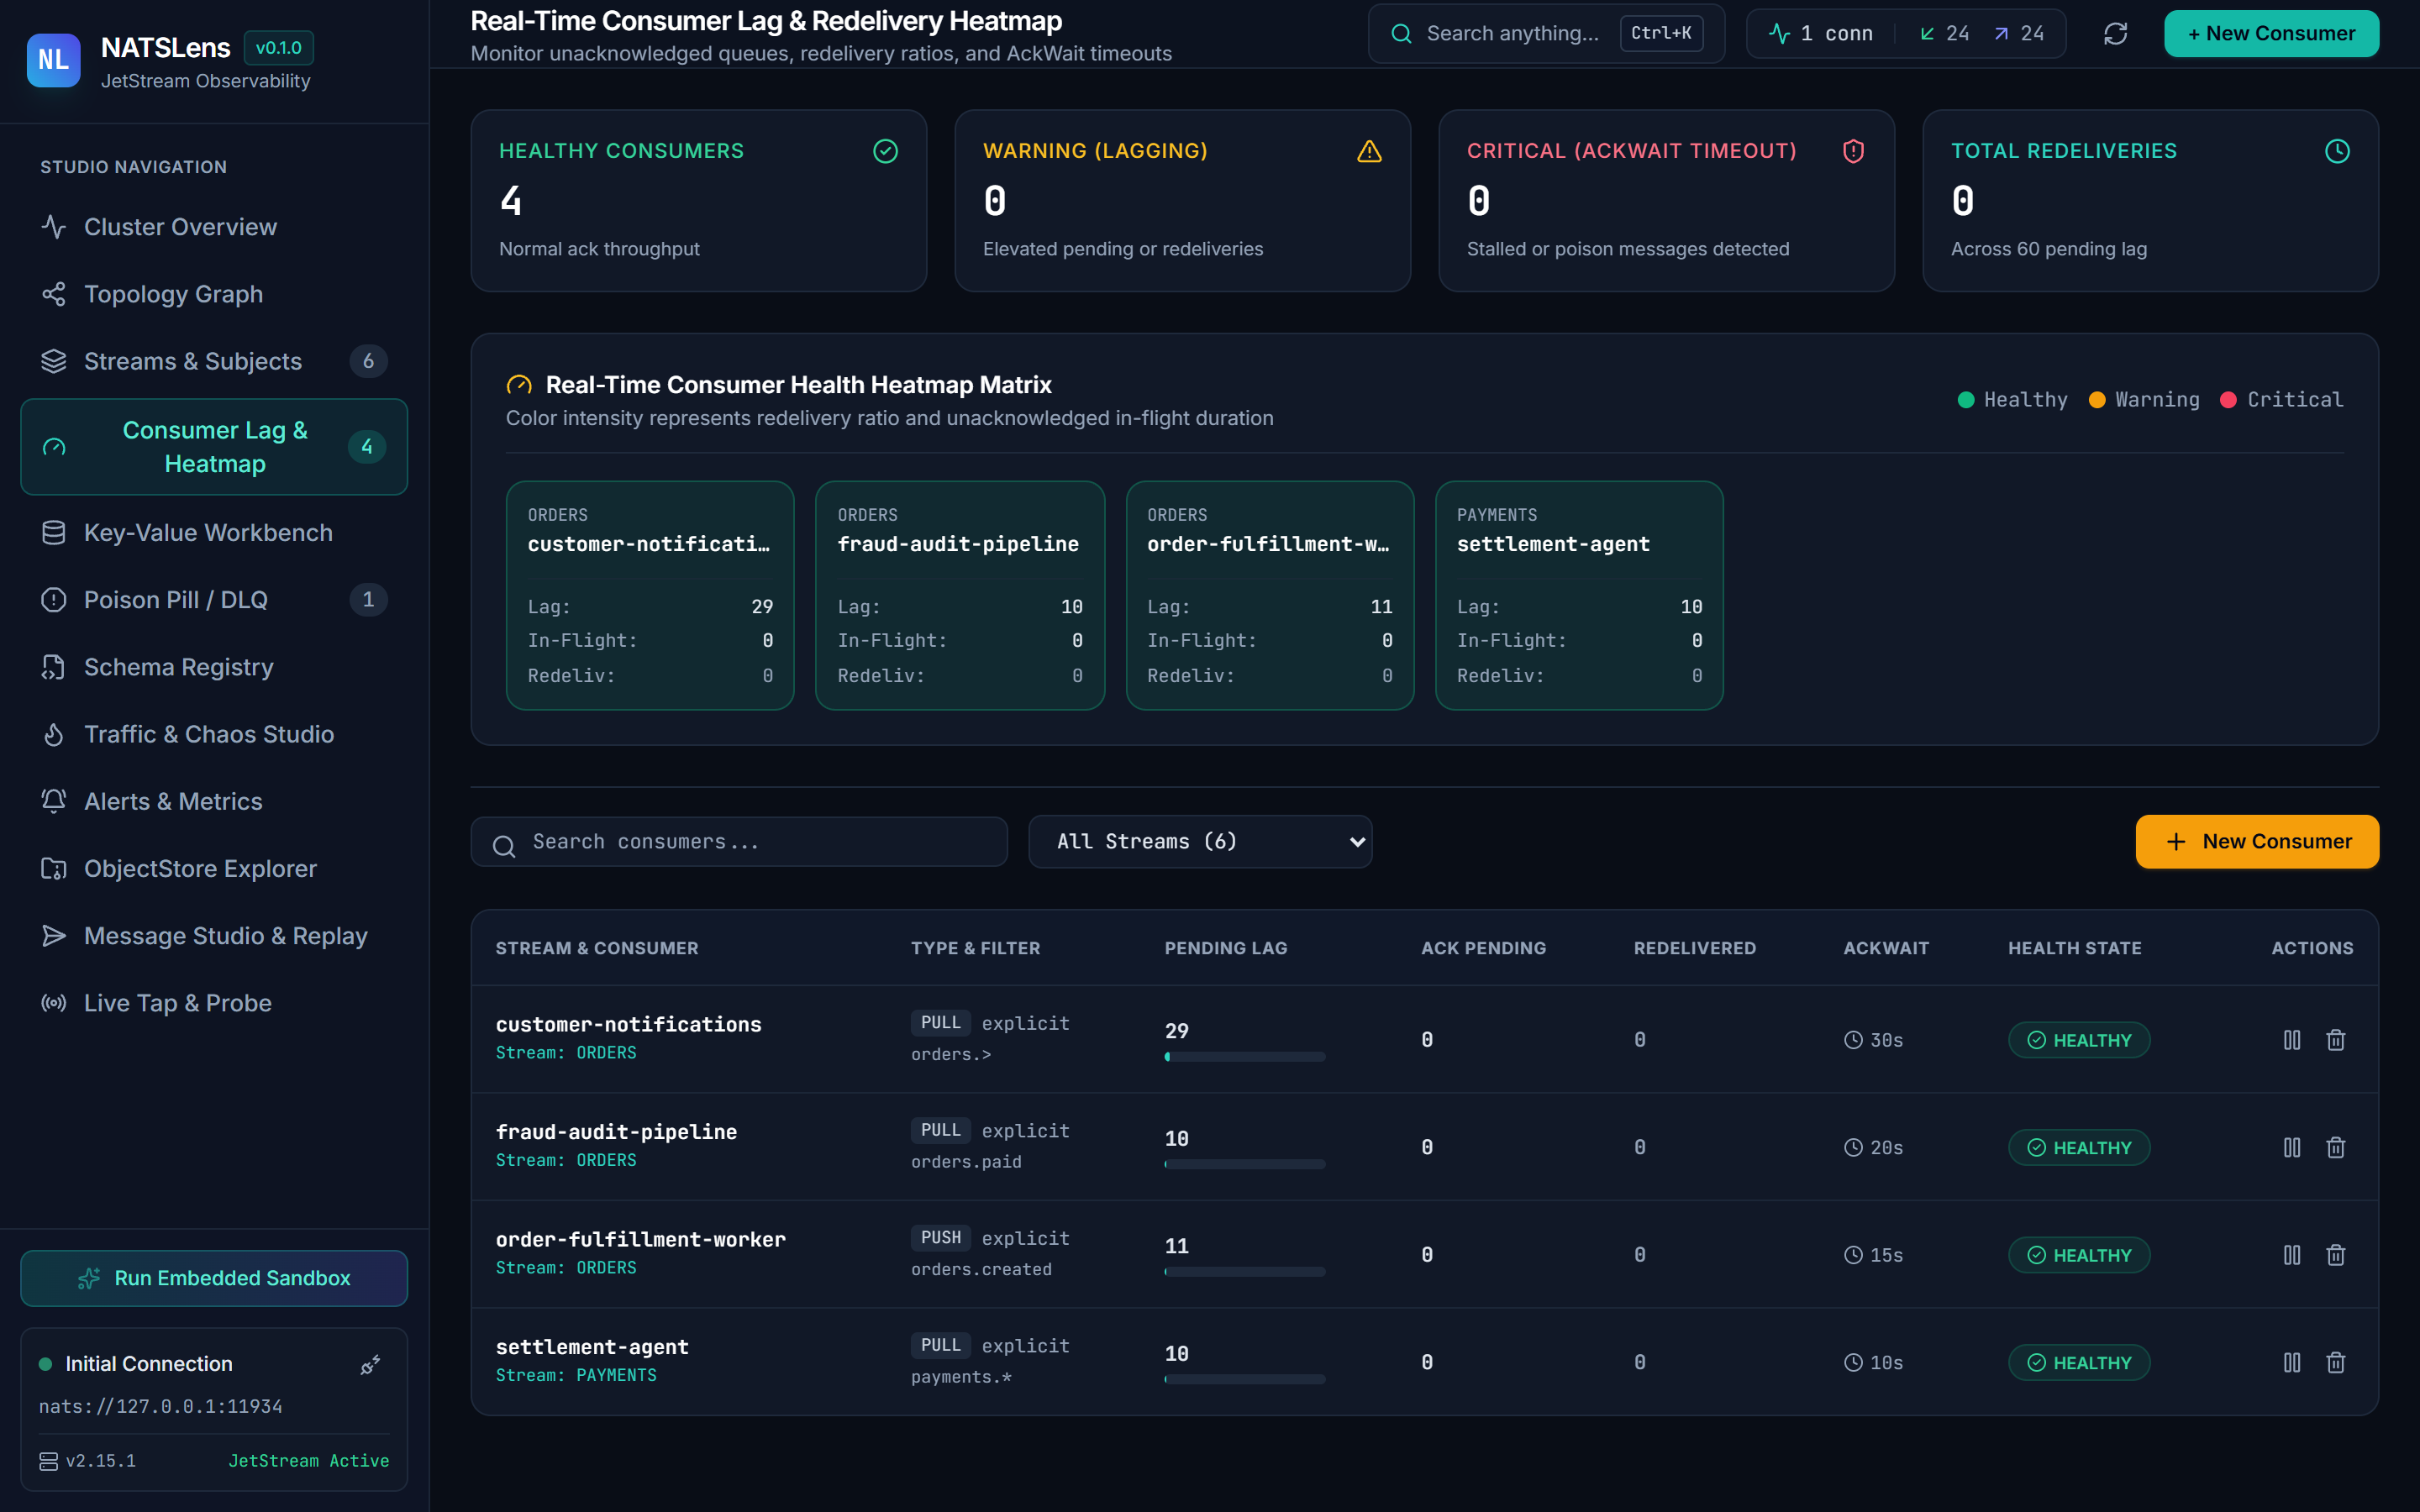The height and width of the screenshot is (1512, 2420).
Task: Pause the fraud-audit-pipeline consumer
Action: pos(2292,1148)
